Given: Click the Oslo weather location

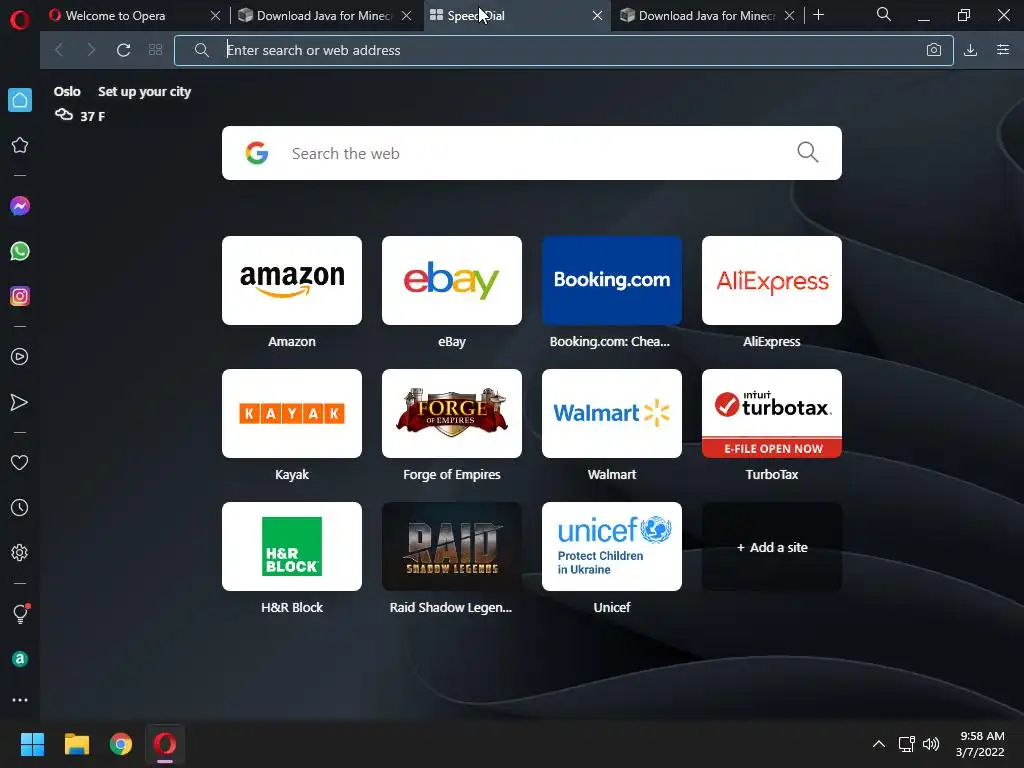Looking at the screenshot, I should (67, 91).
